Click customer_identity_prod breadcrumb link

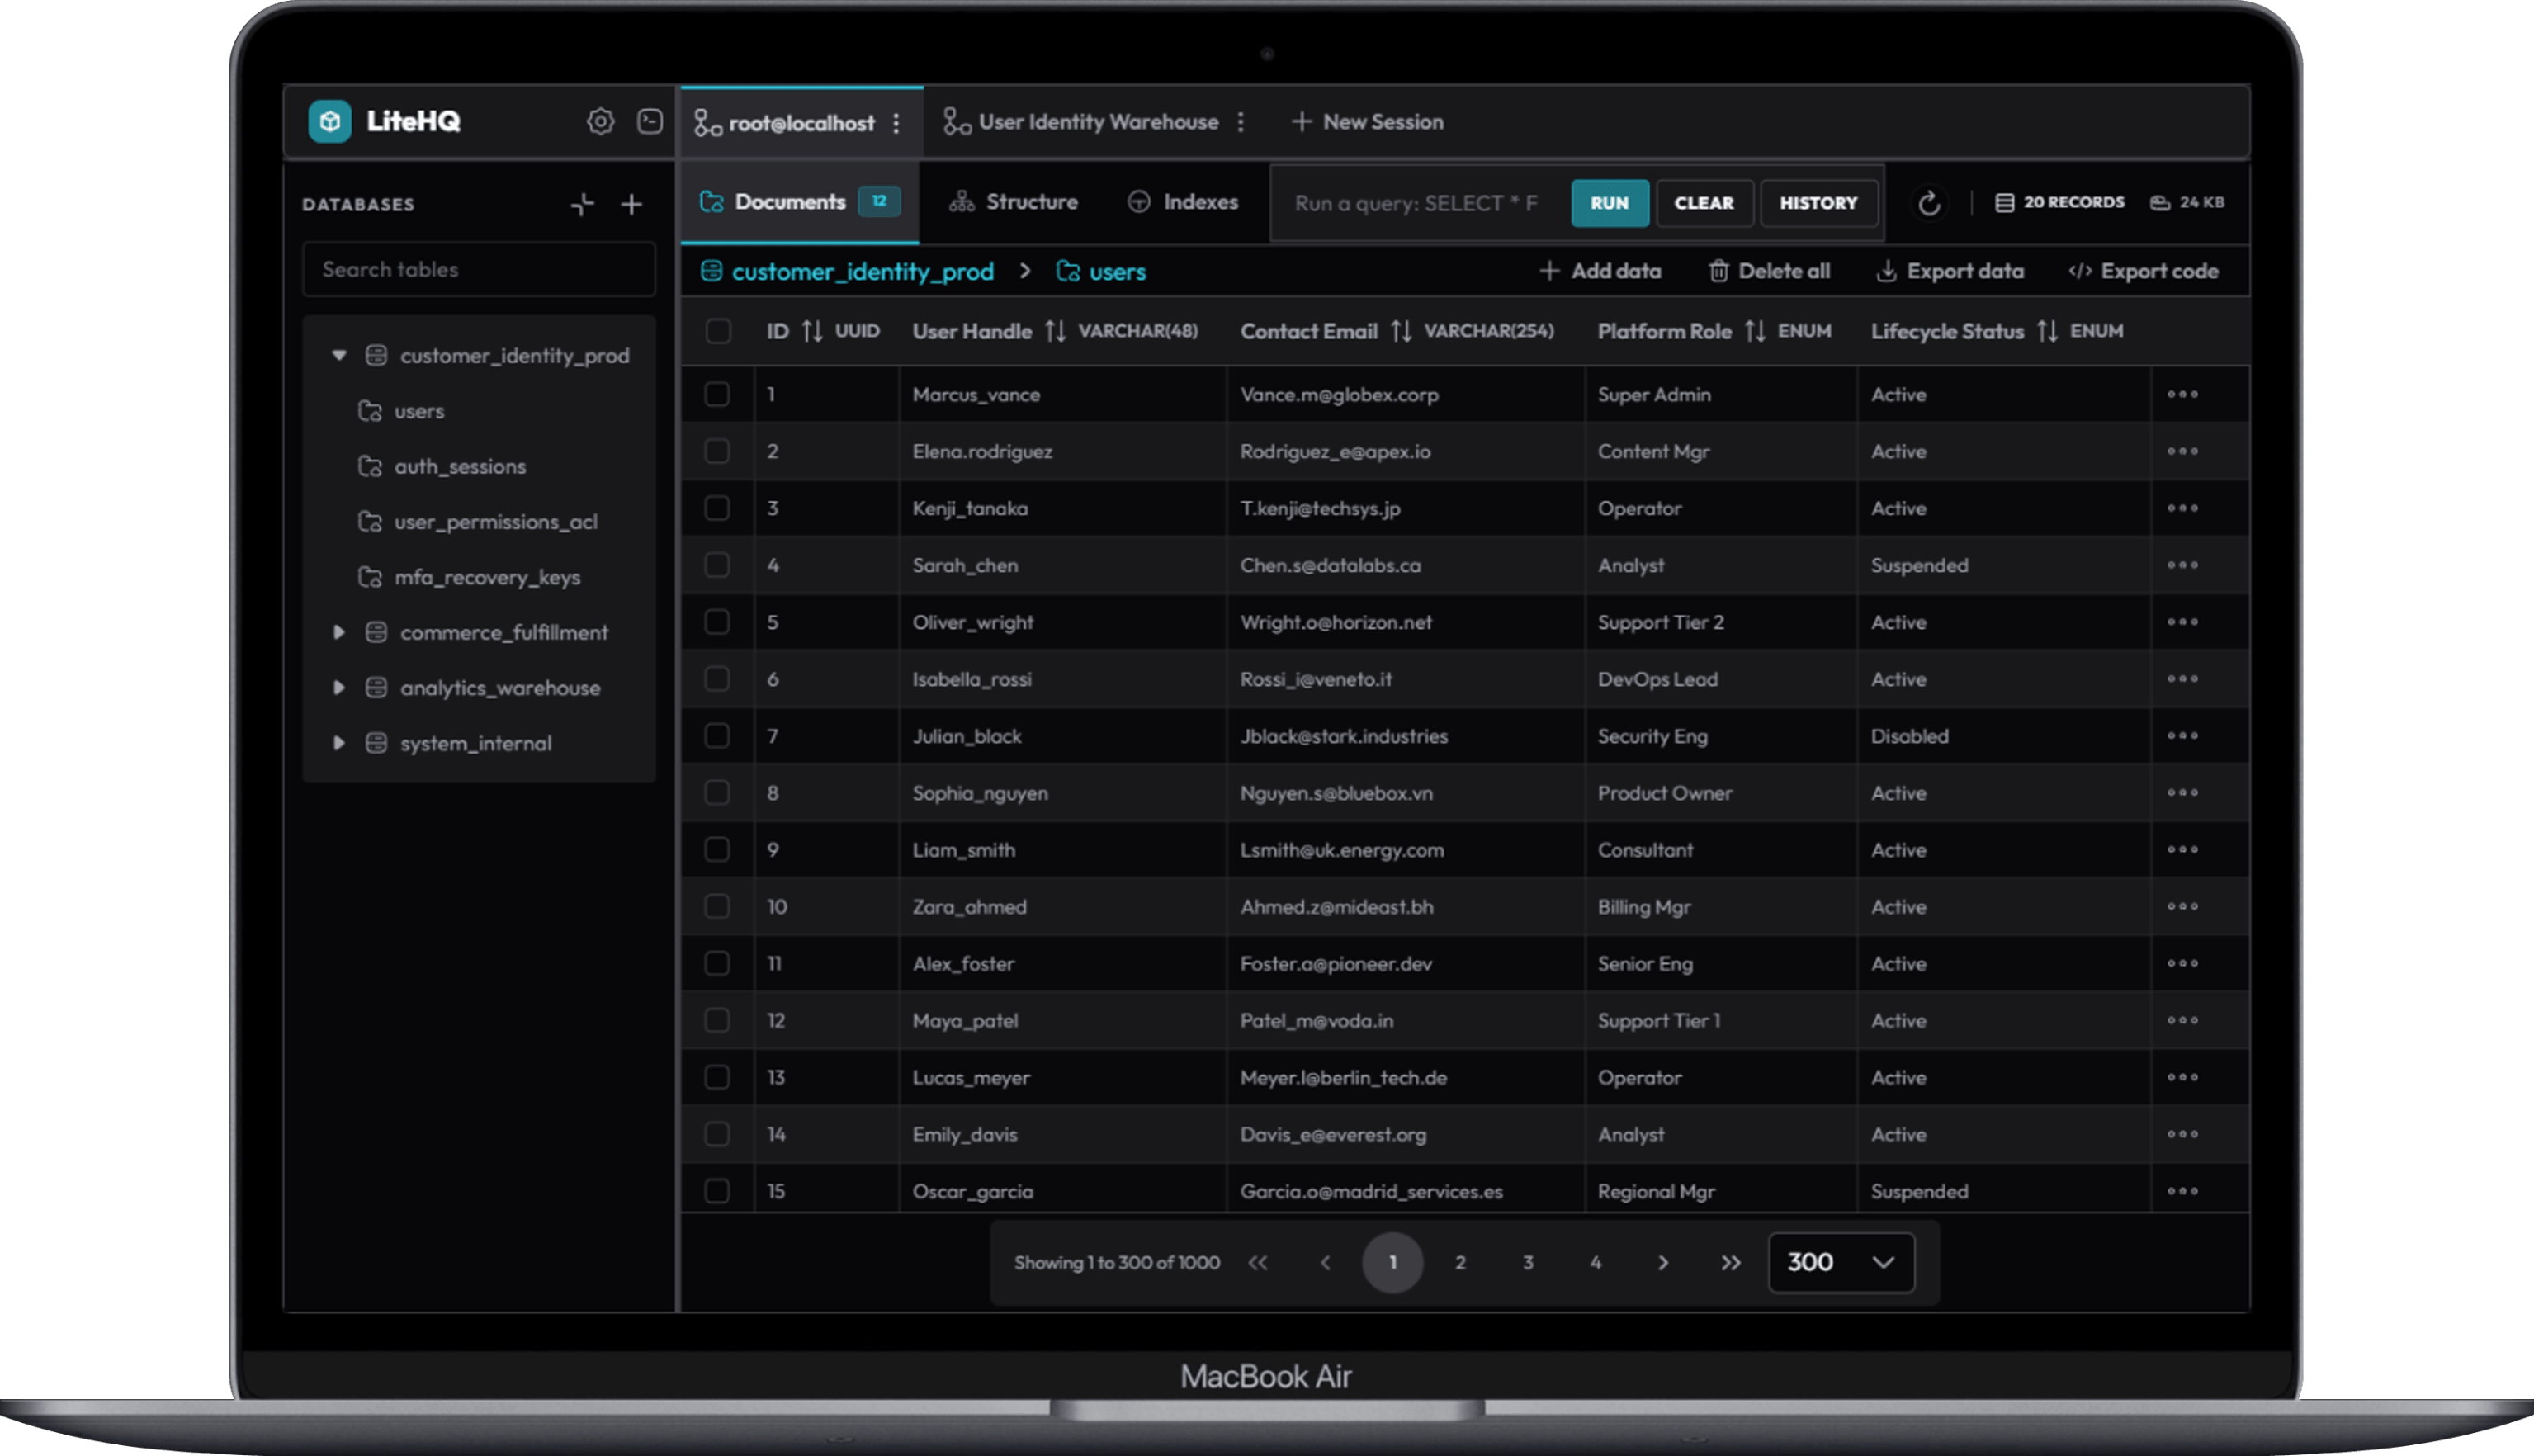pyautogui.click(x=847, y=271)
